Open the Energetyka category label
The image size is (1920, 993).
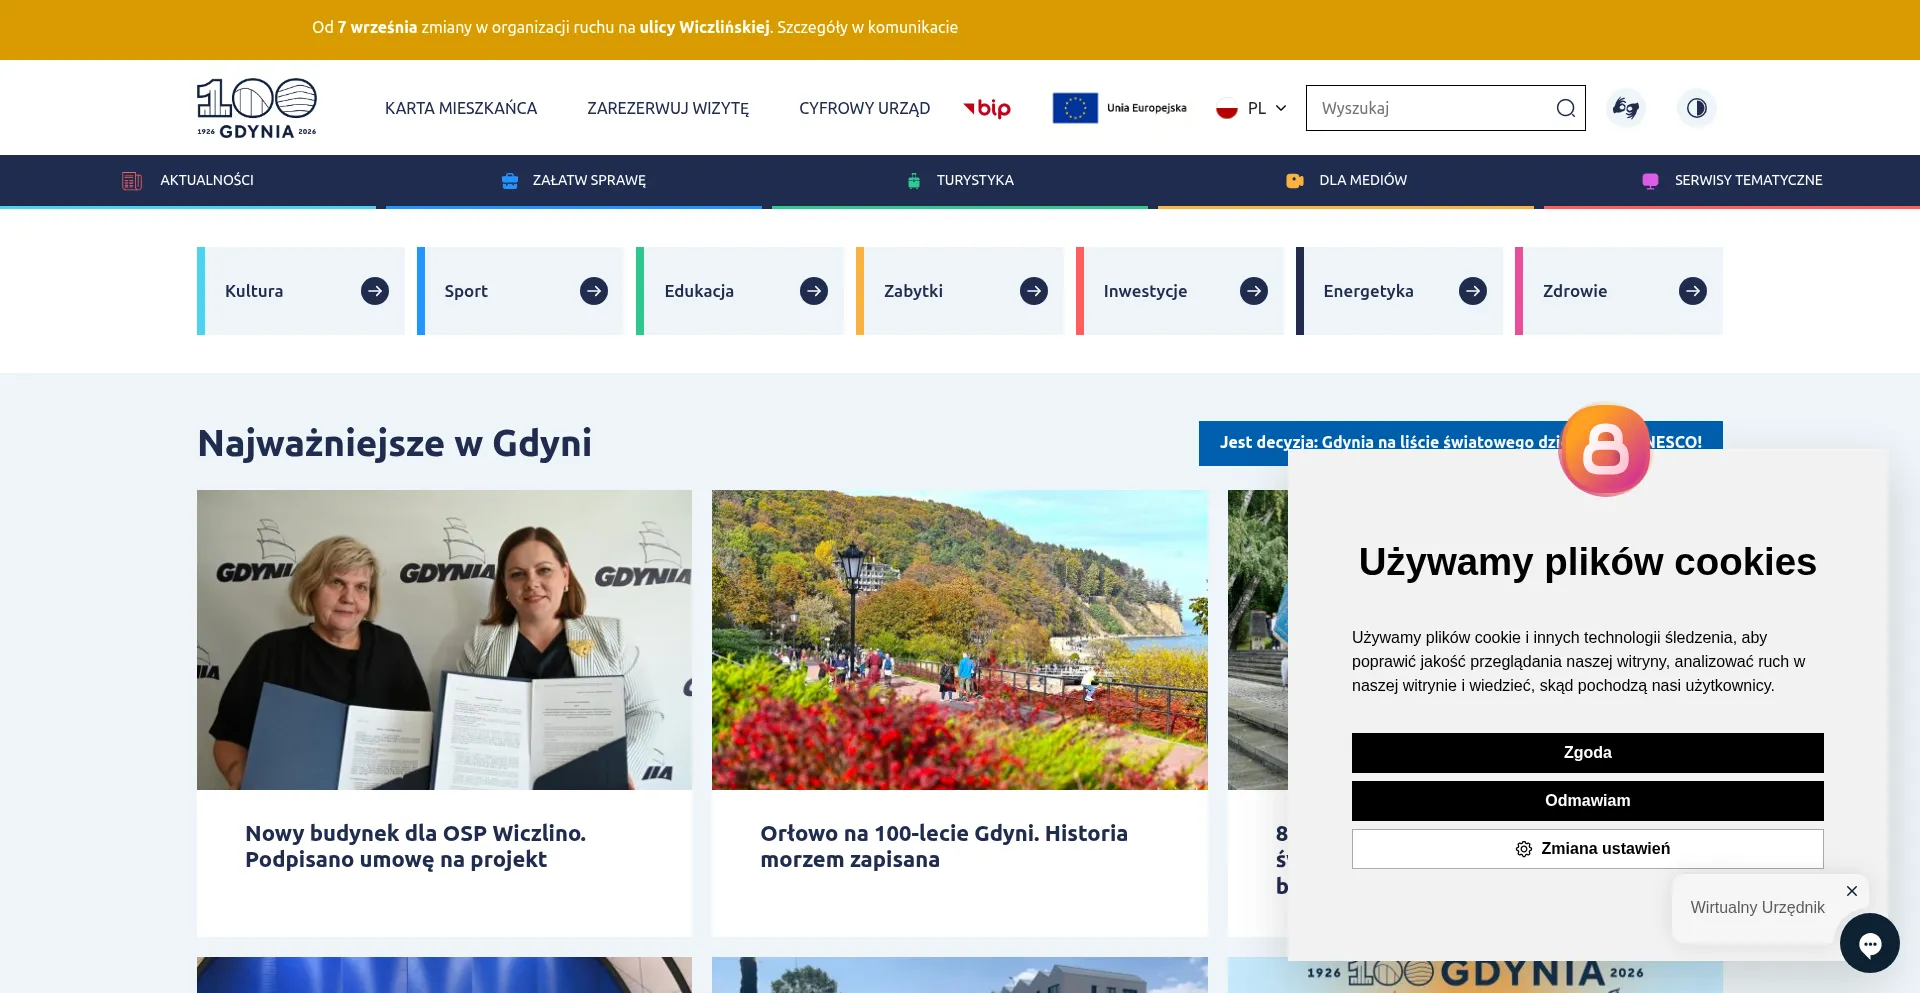[x=1368, y=291]
